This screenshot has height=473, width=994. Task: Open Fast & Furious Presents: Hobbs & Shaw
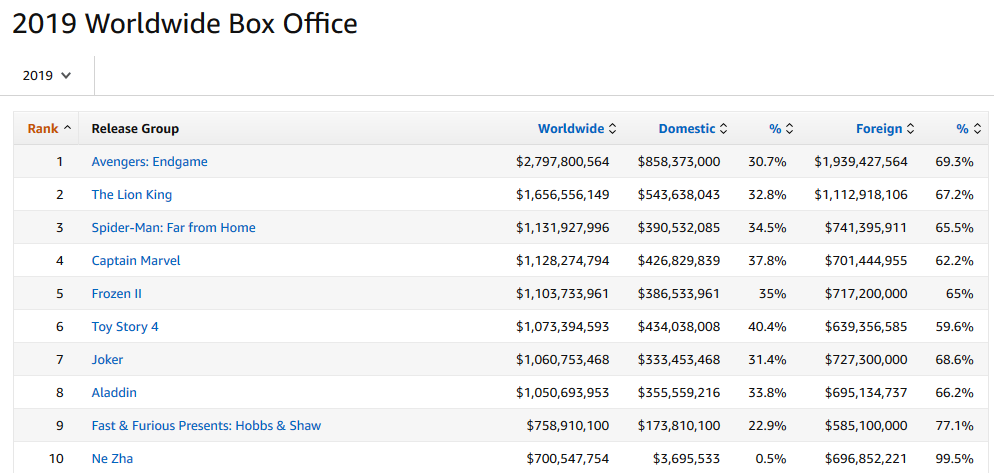tap(206, 425)
